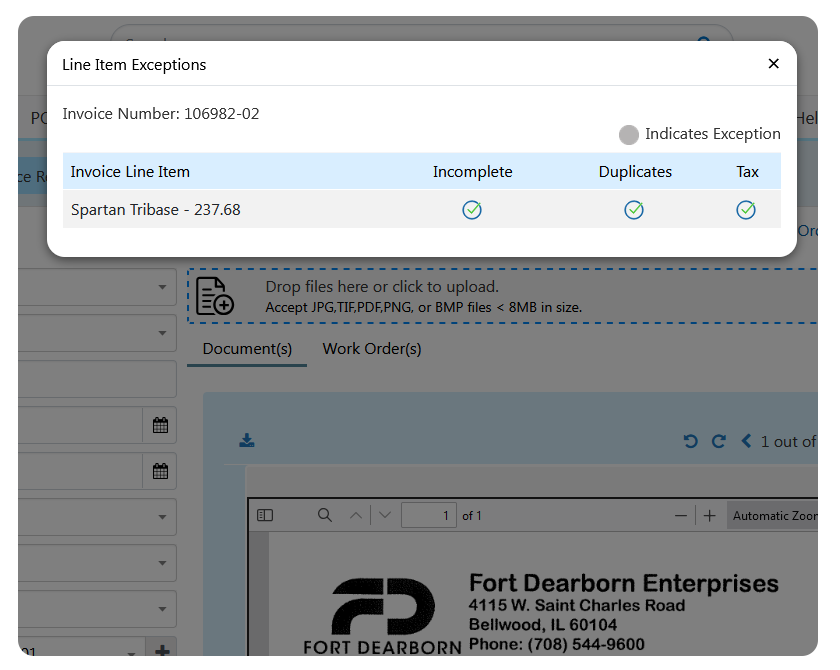Click the Tax exception check mark
Viewport: 840px width, 670px height.
coord(746,210)
